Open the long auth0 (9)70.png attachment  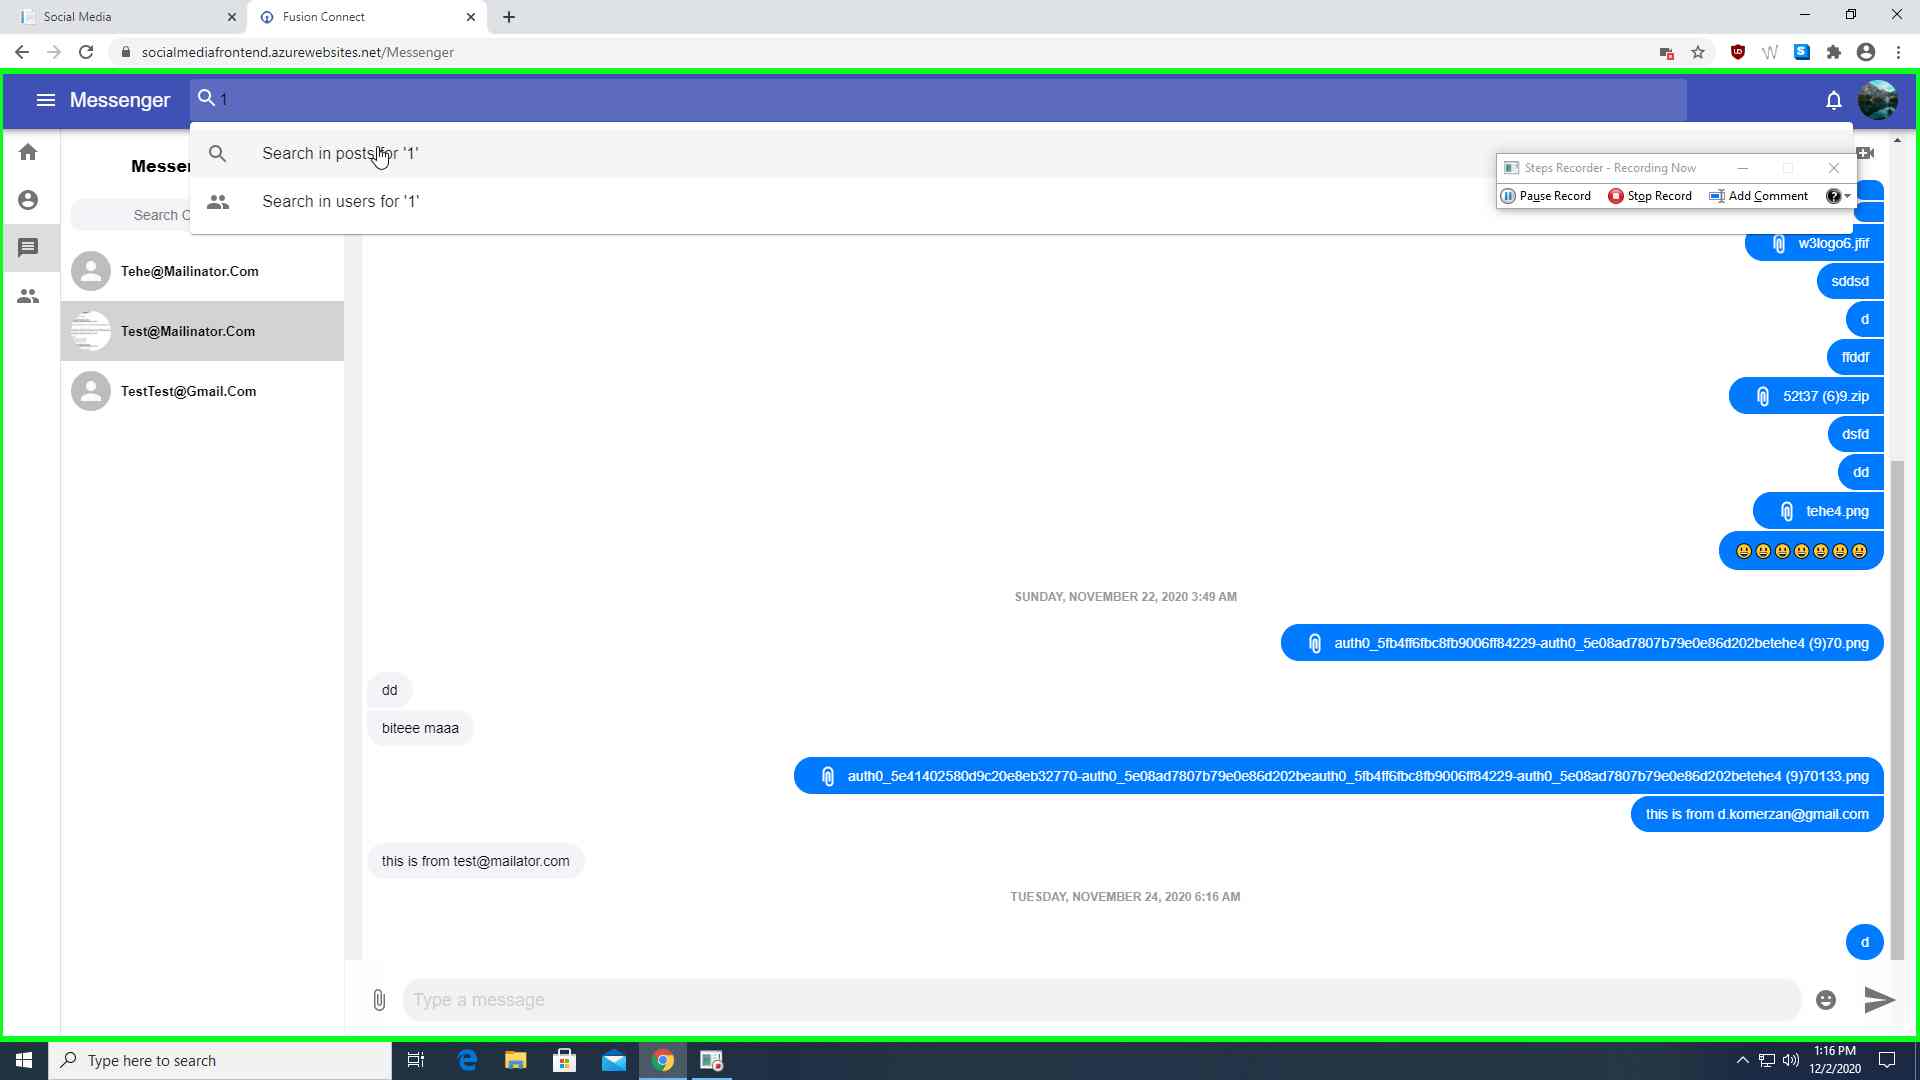point(1582,643)
